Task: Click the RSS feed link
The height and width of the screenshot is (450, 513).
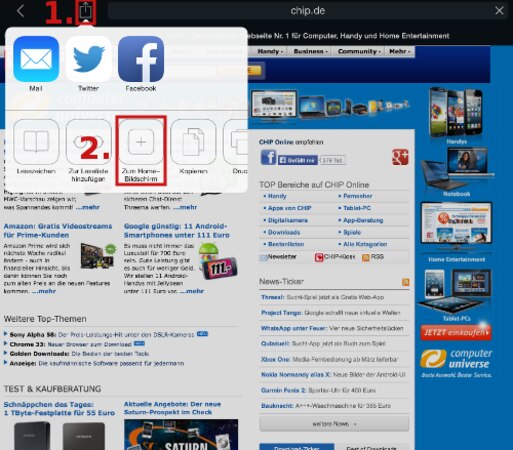Action: coord(373,257)
